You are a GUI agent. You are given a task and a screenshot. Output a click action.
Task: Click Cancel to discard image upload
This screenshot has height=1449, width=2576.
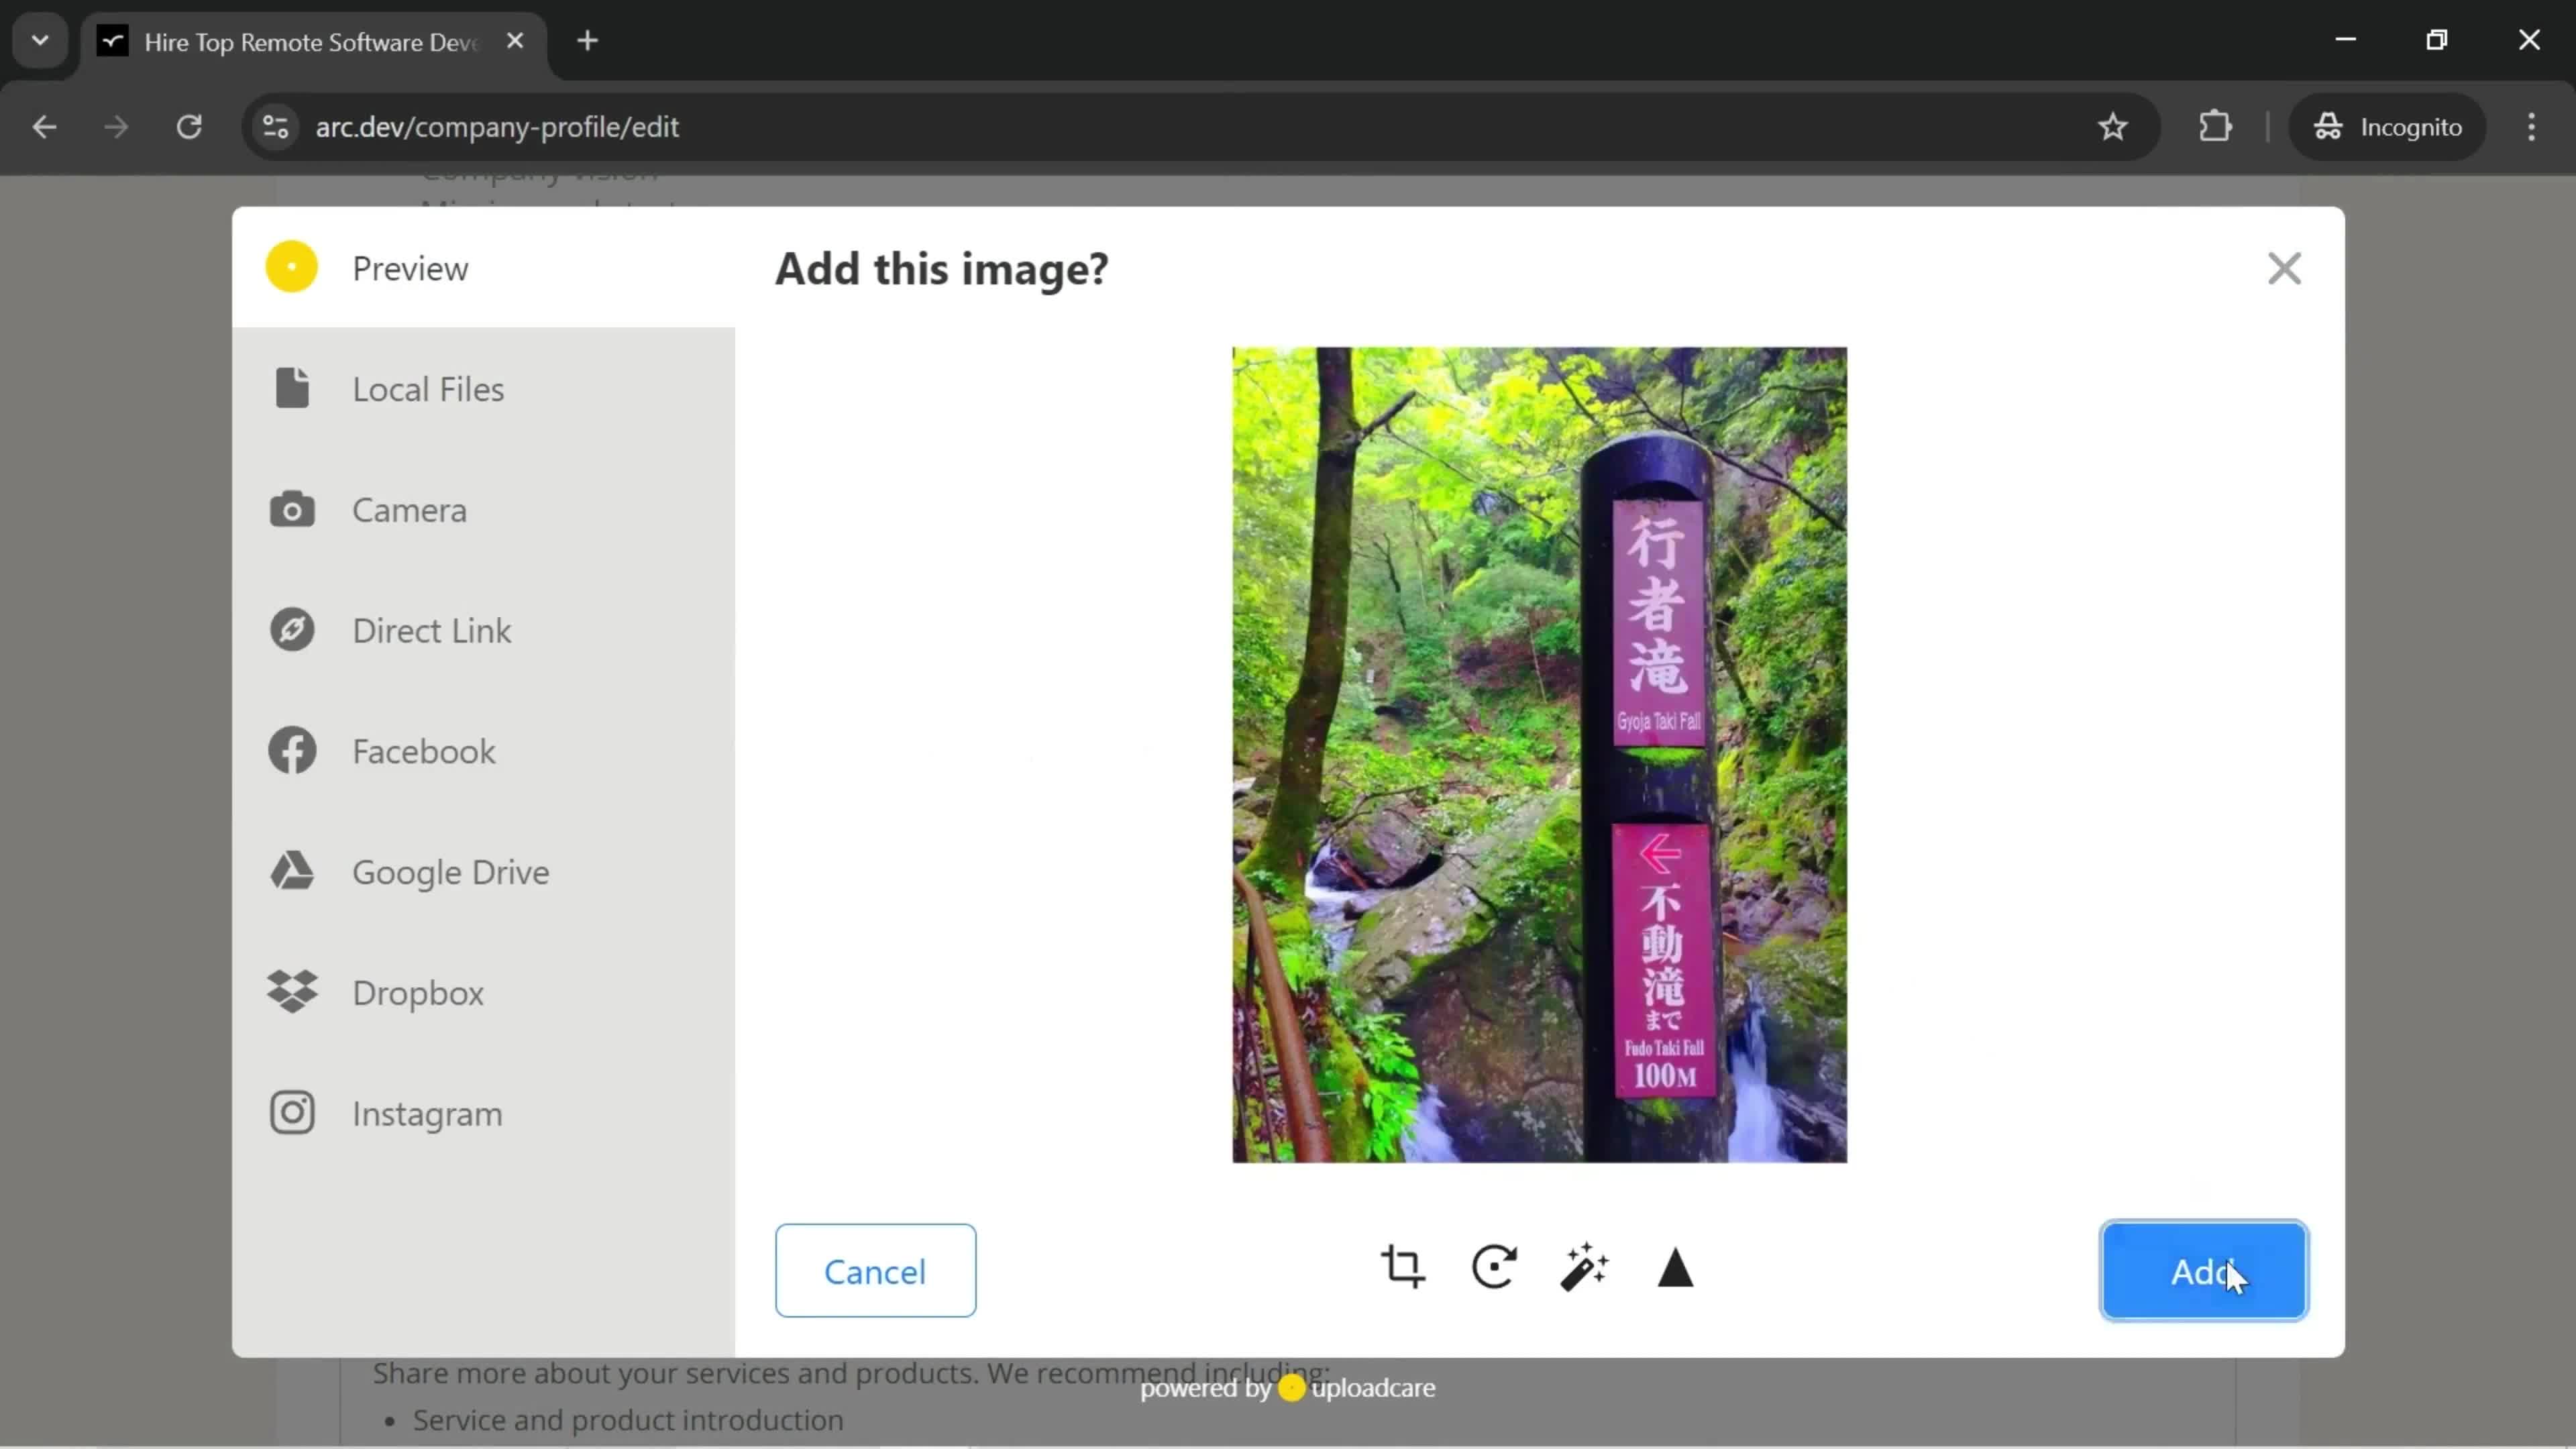(875, 1271)
